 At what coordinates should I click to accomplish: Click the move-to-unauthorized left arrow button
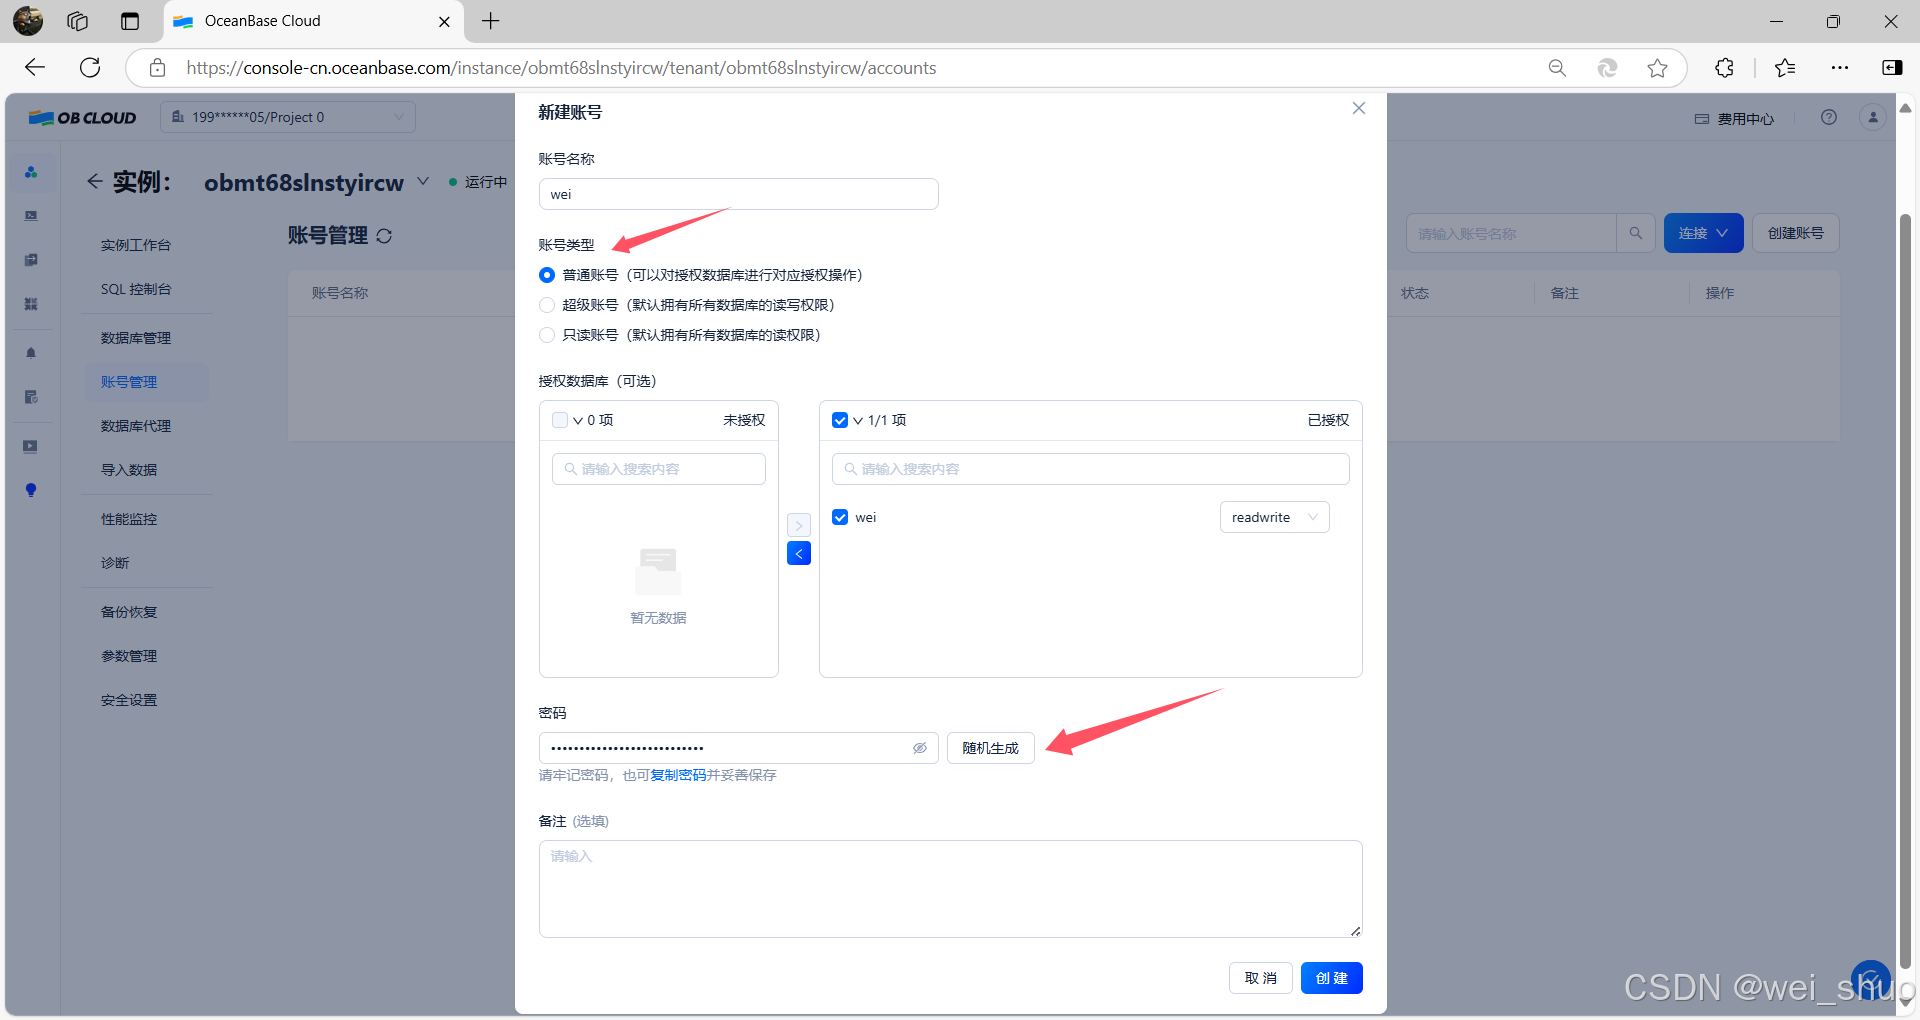pos(798,553)
